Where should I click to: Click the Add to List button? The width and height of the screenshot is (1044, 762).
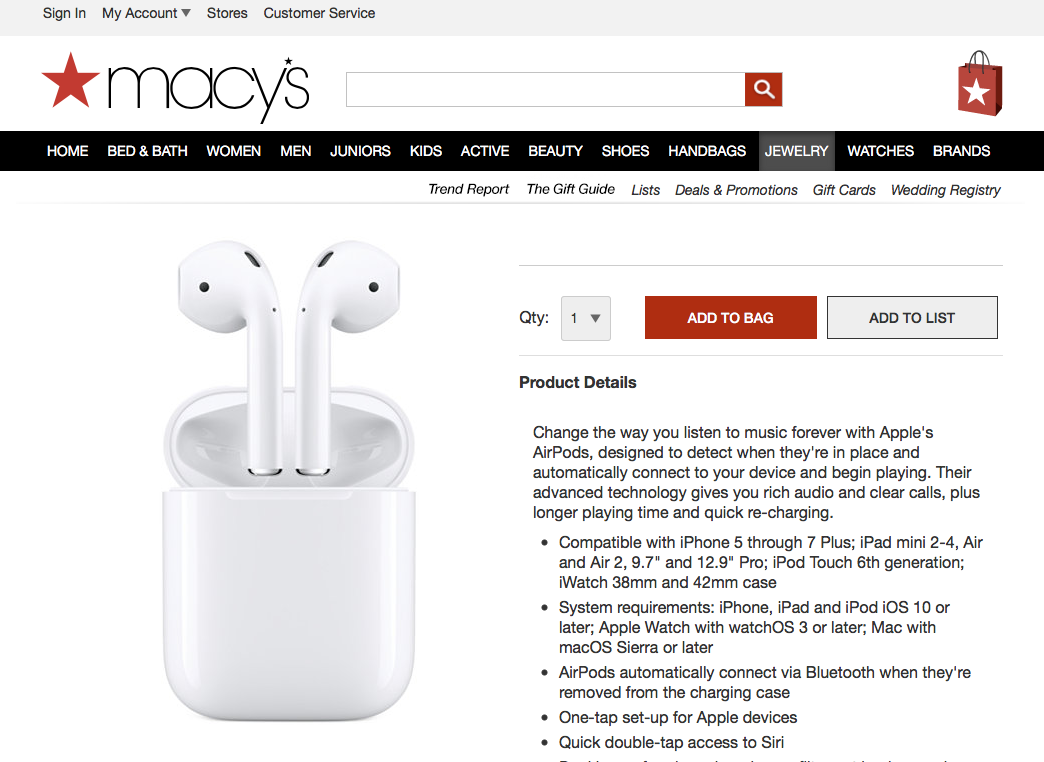pos(912,318)
